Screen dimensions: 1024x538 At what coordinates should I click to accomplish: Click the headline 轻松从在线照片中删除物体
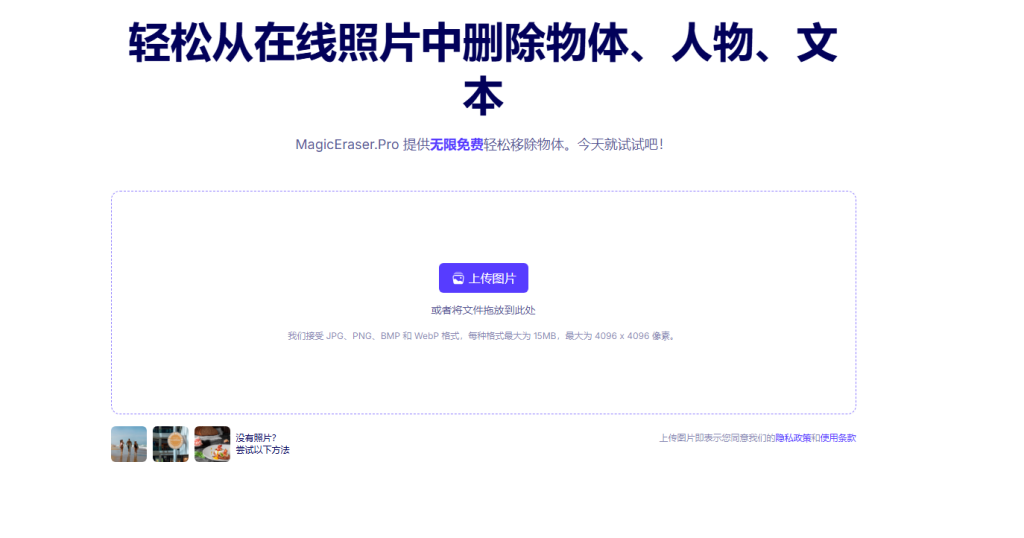coord(483,70)
